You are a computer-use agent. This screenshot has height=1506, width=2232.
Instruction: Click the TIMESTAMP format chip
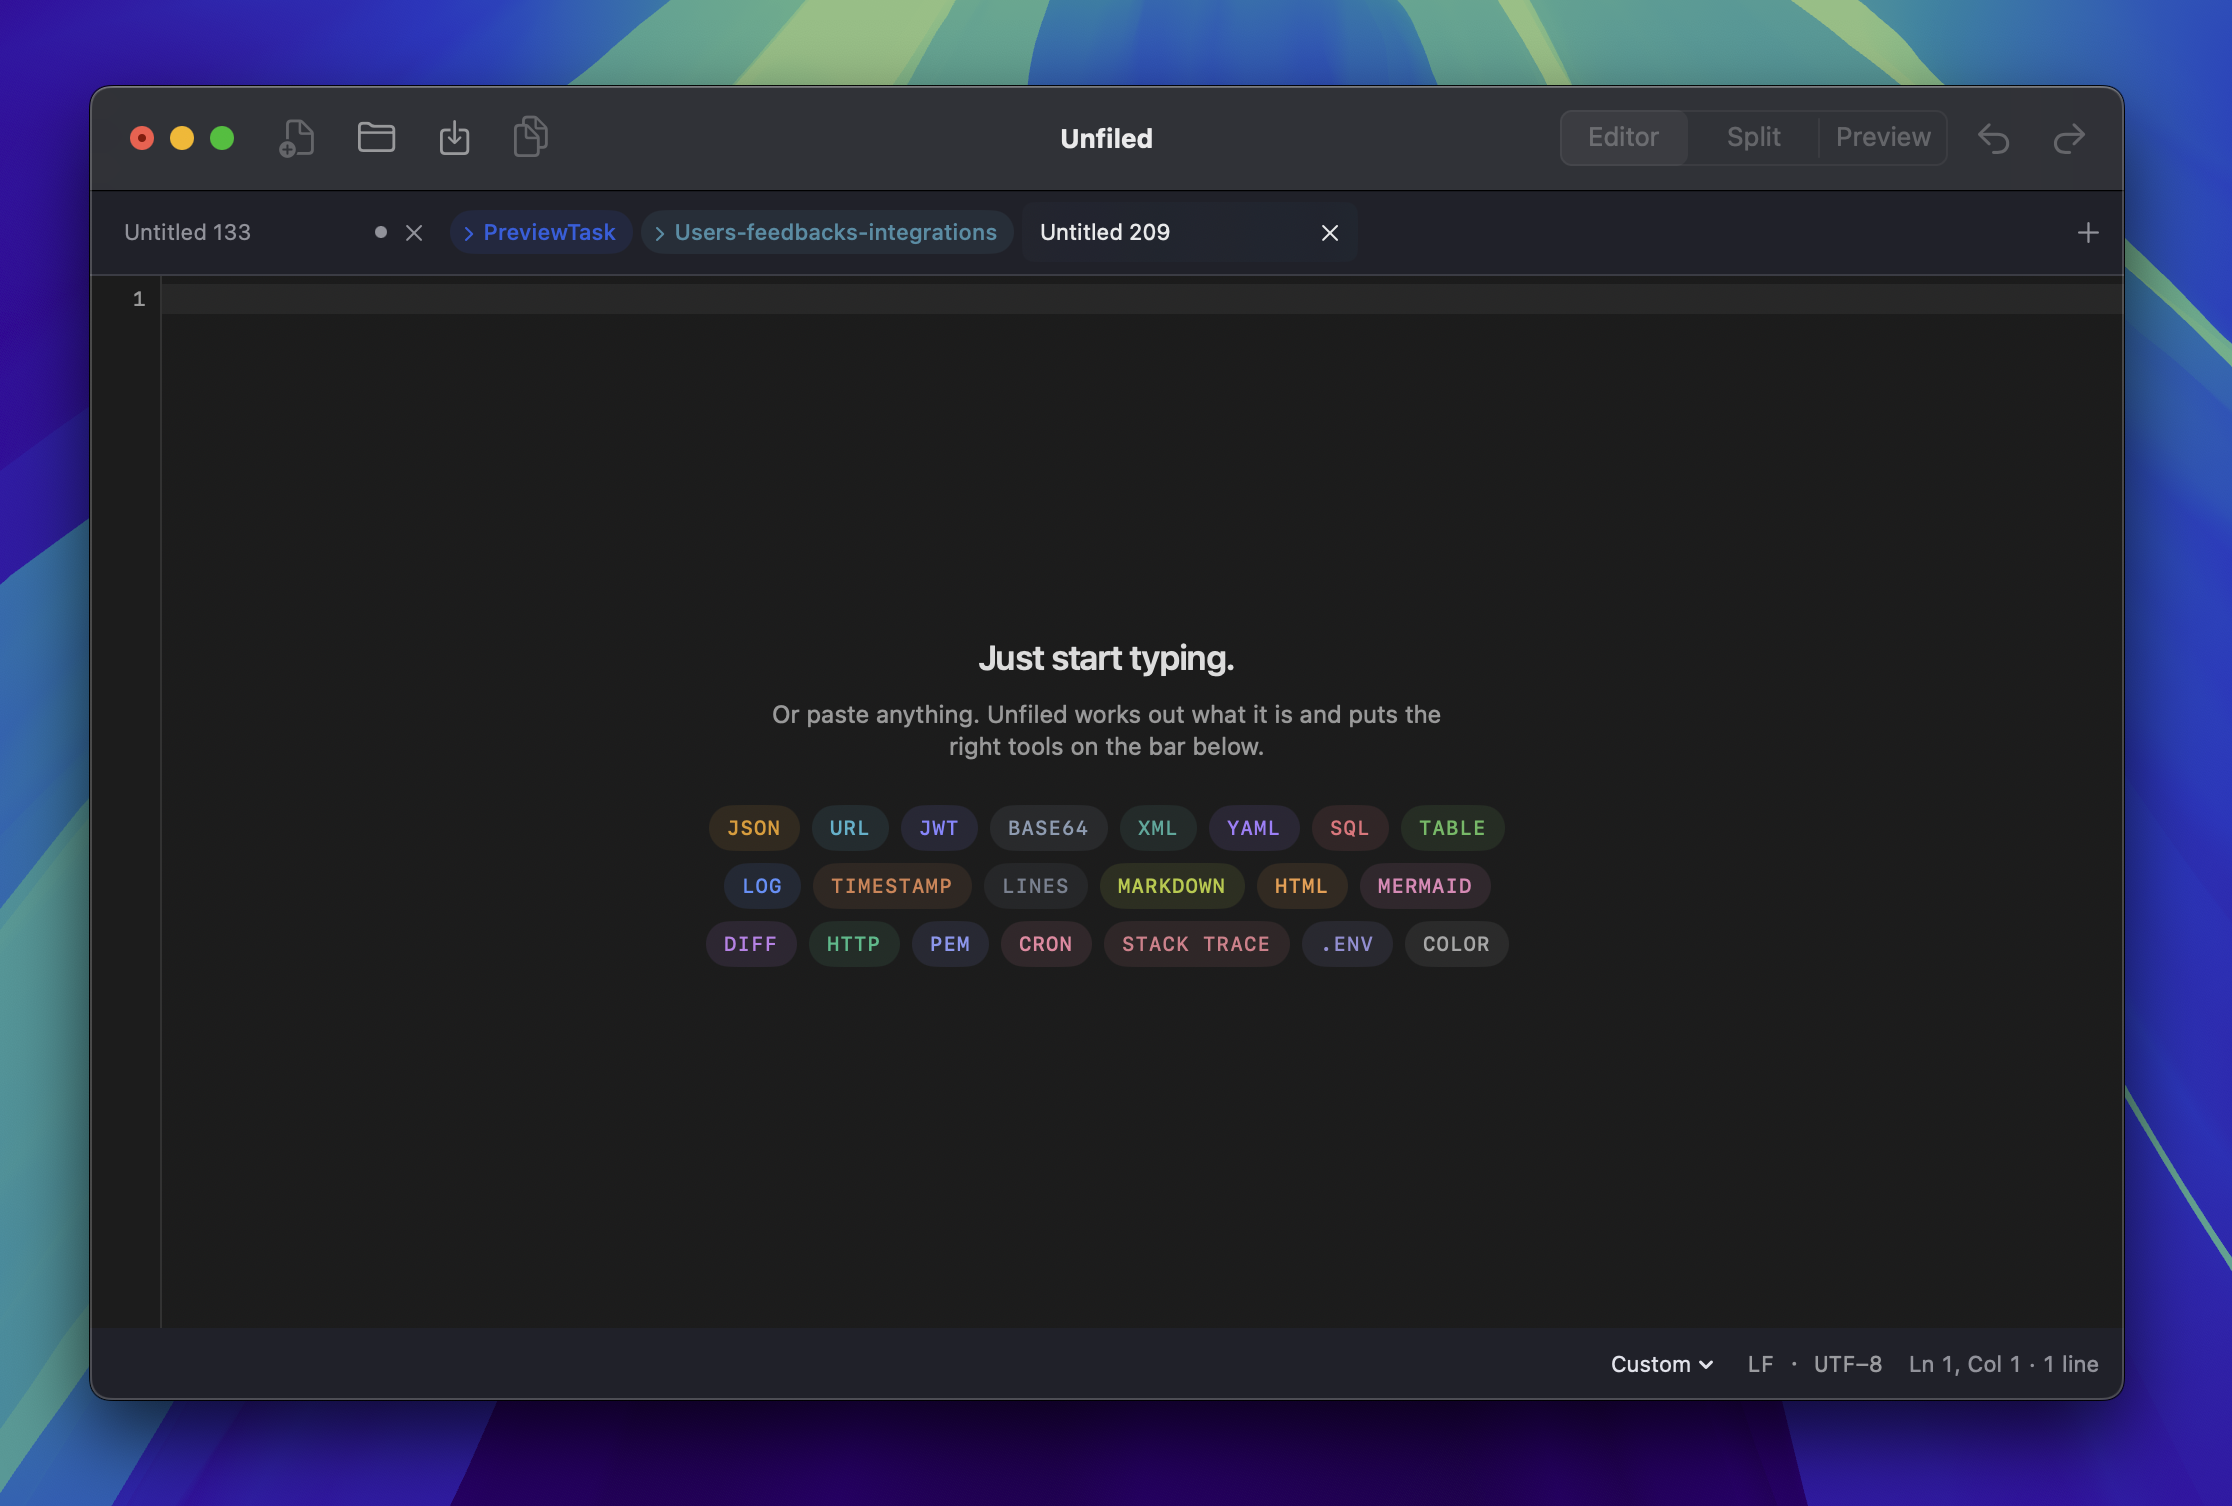click(892, 886)
